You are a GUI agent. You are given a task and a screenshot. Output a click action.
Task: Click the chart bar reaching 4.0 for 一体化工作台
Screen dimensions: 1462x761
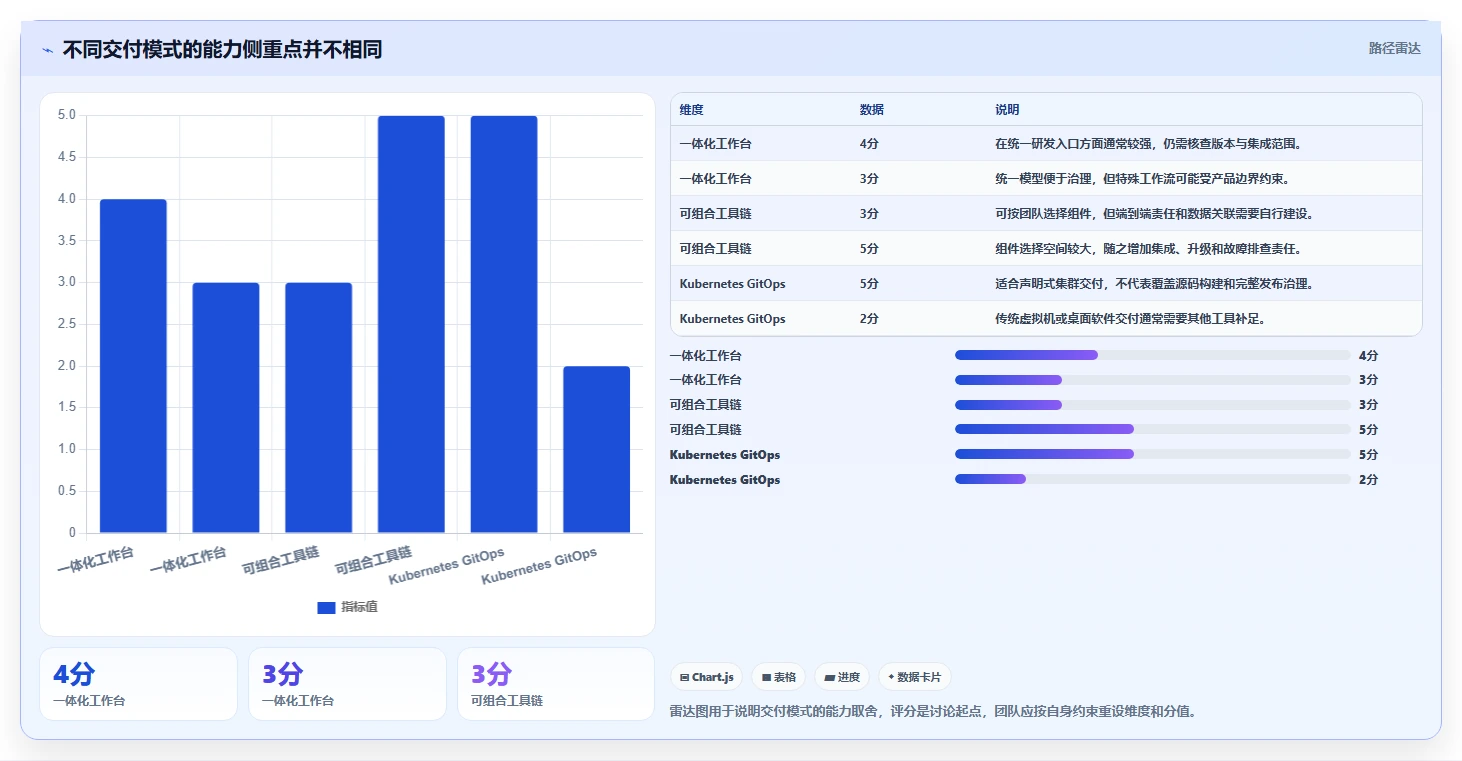[x=133, y=366]
